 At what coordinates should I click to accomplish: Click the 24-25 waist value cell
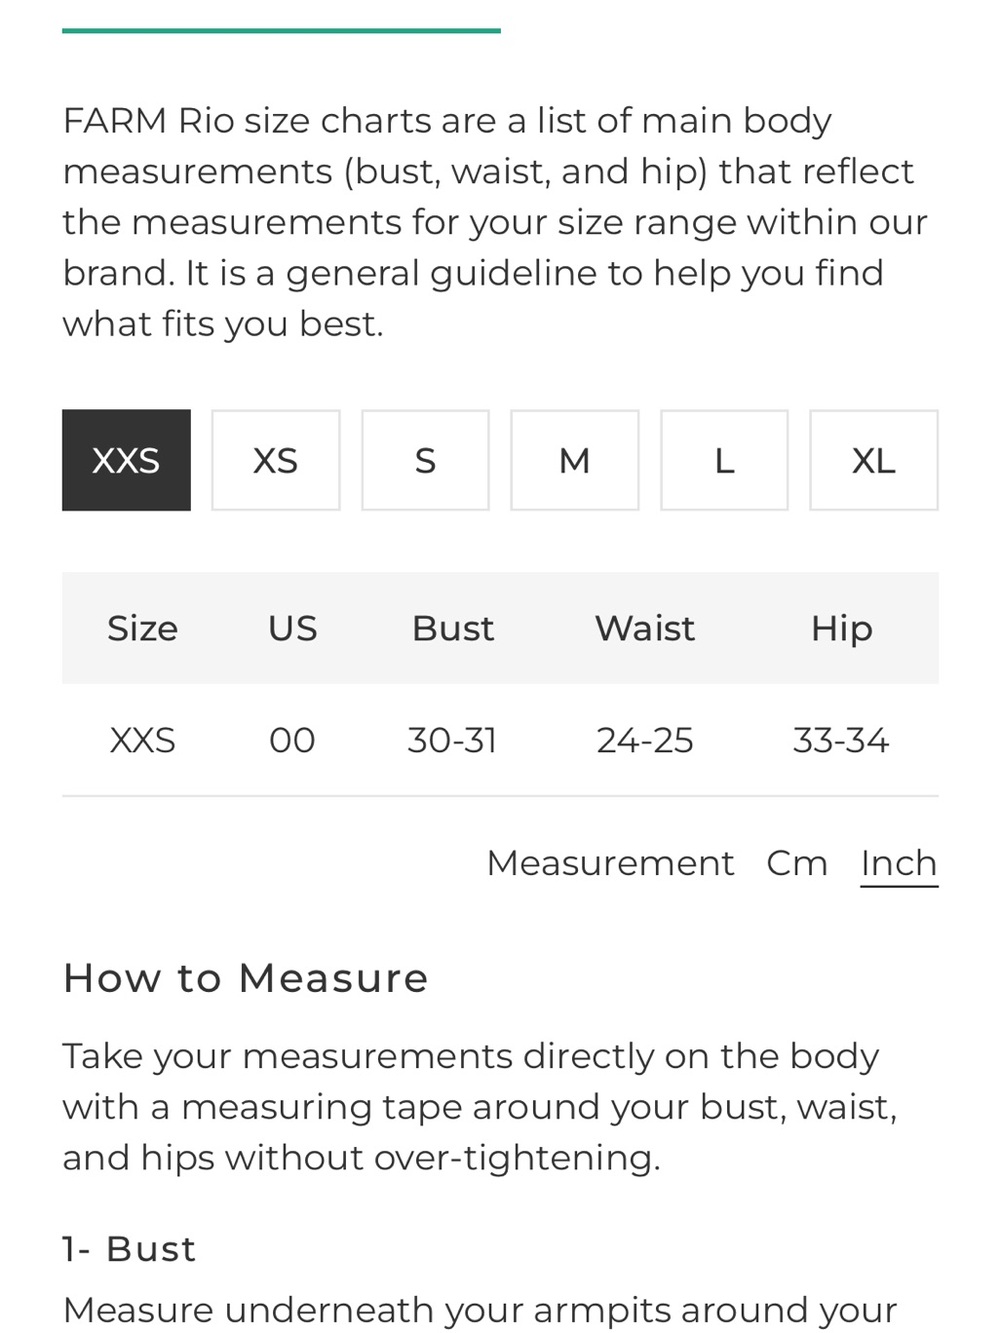[x=645, y=740]
